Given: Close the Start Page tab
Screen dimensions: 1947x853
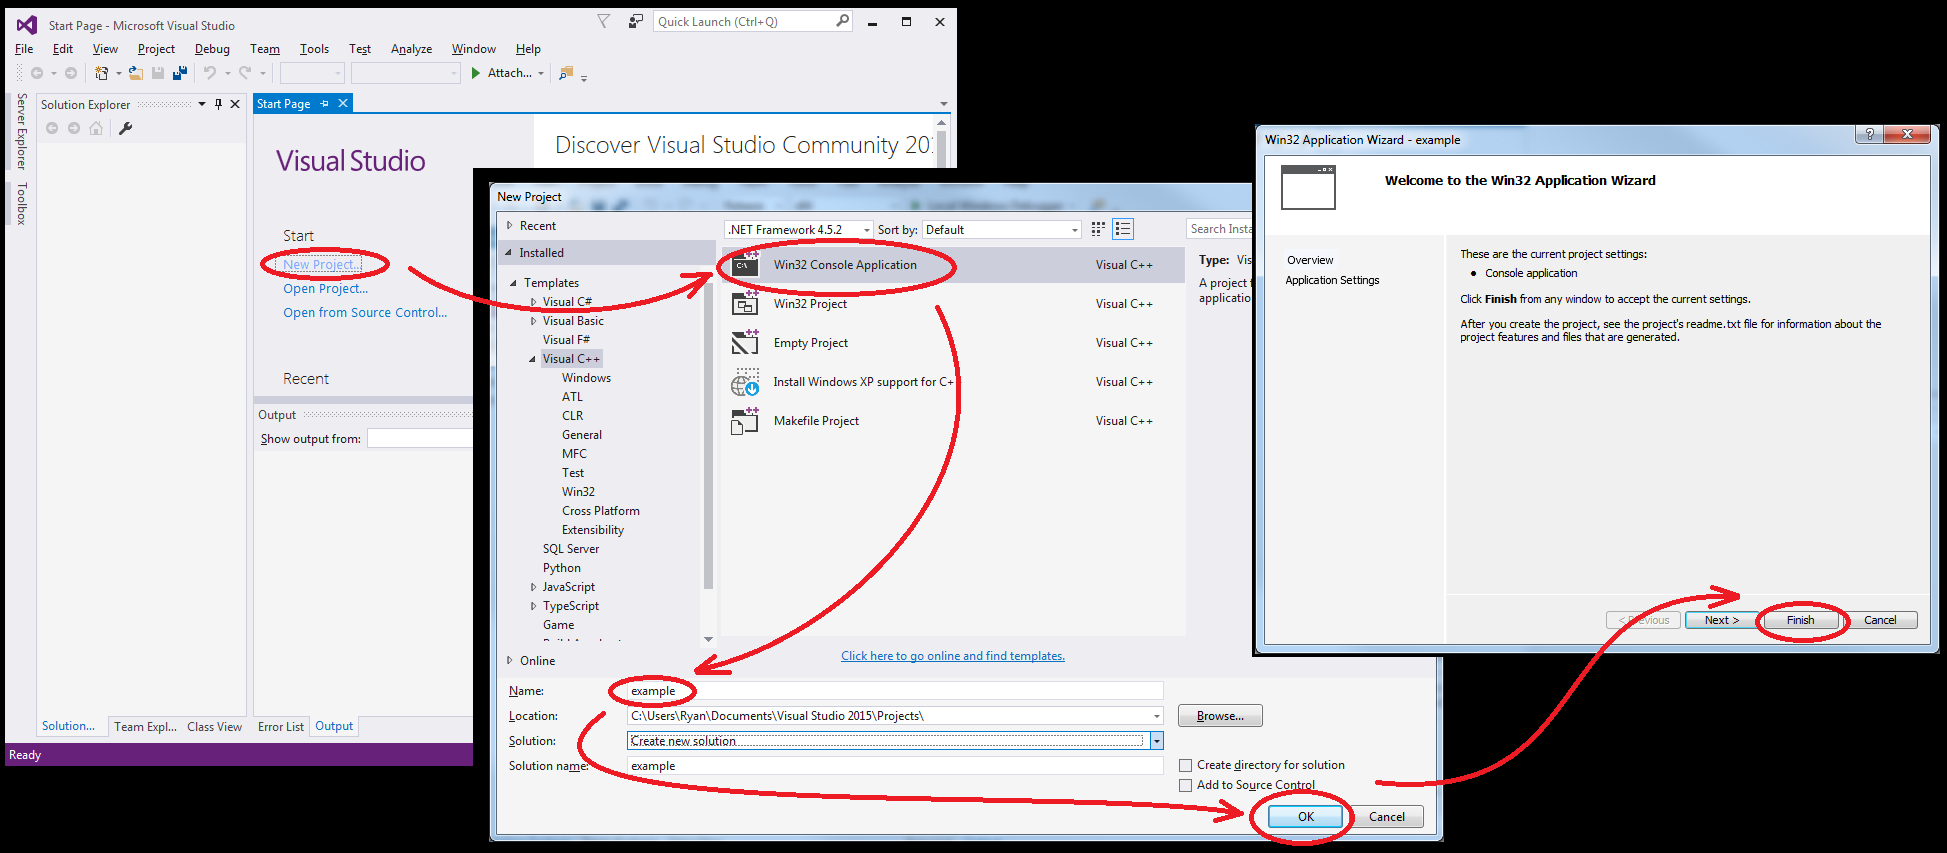Looking at the screenshot, I should pos(343,103).
